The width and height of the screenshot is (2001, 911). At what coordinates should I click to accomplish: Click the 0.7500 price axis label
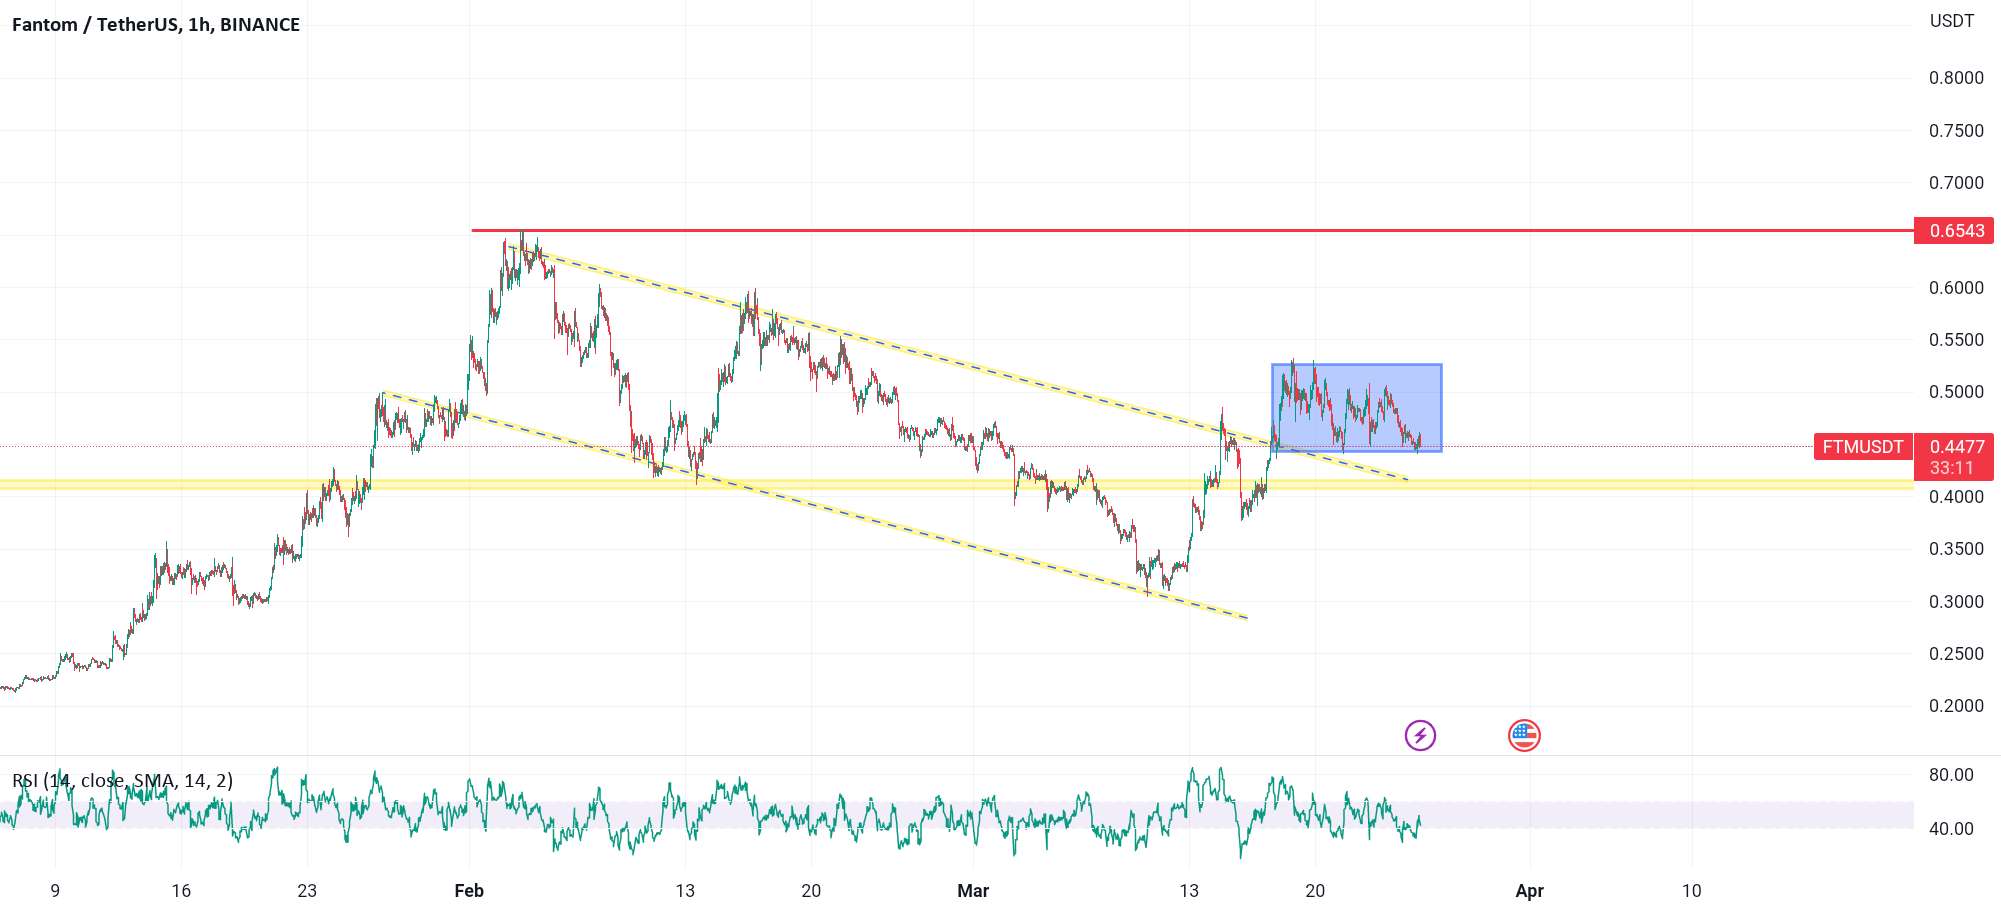coord(1956,131)
